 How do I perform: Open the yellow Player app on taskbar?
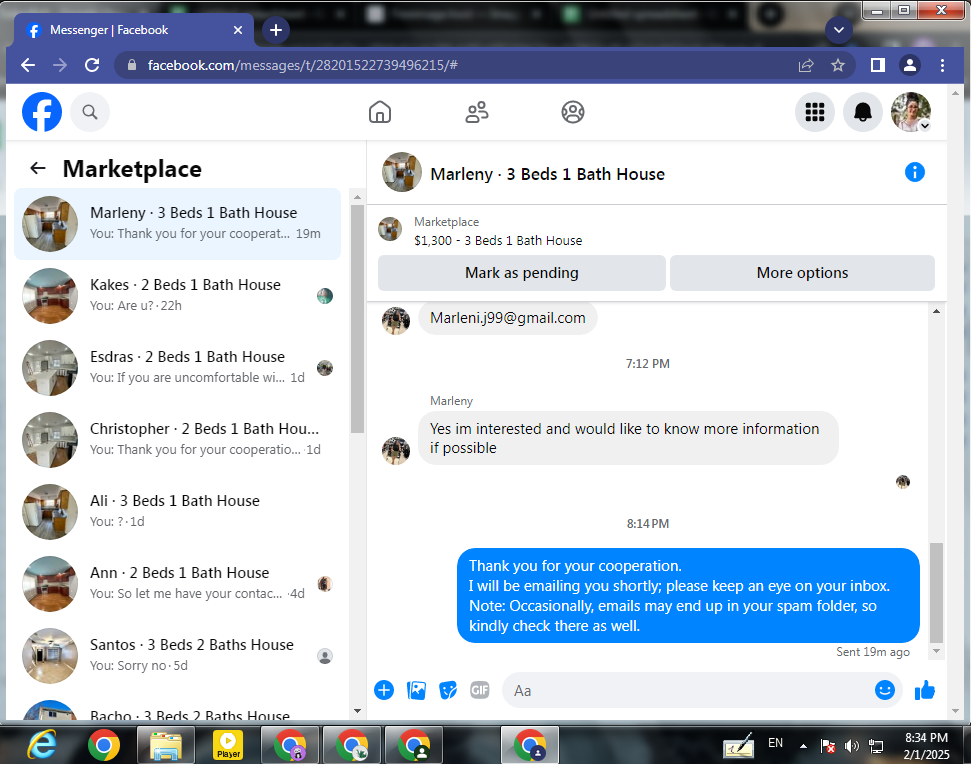click(228, 745)
